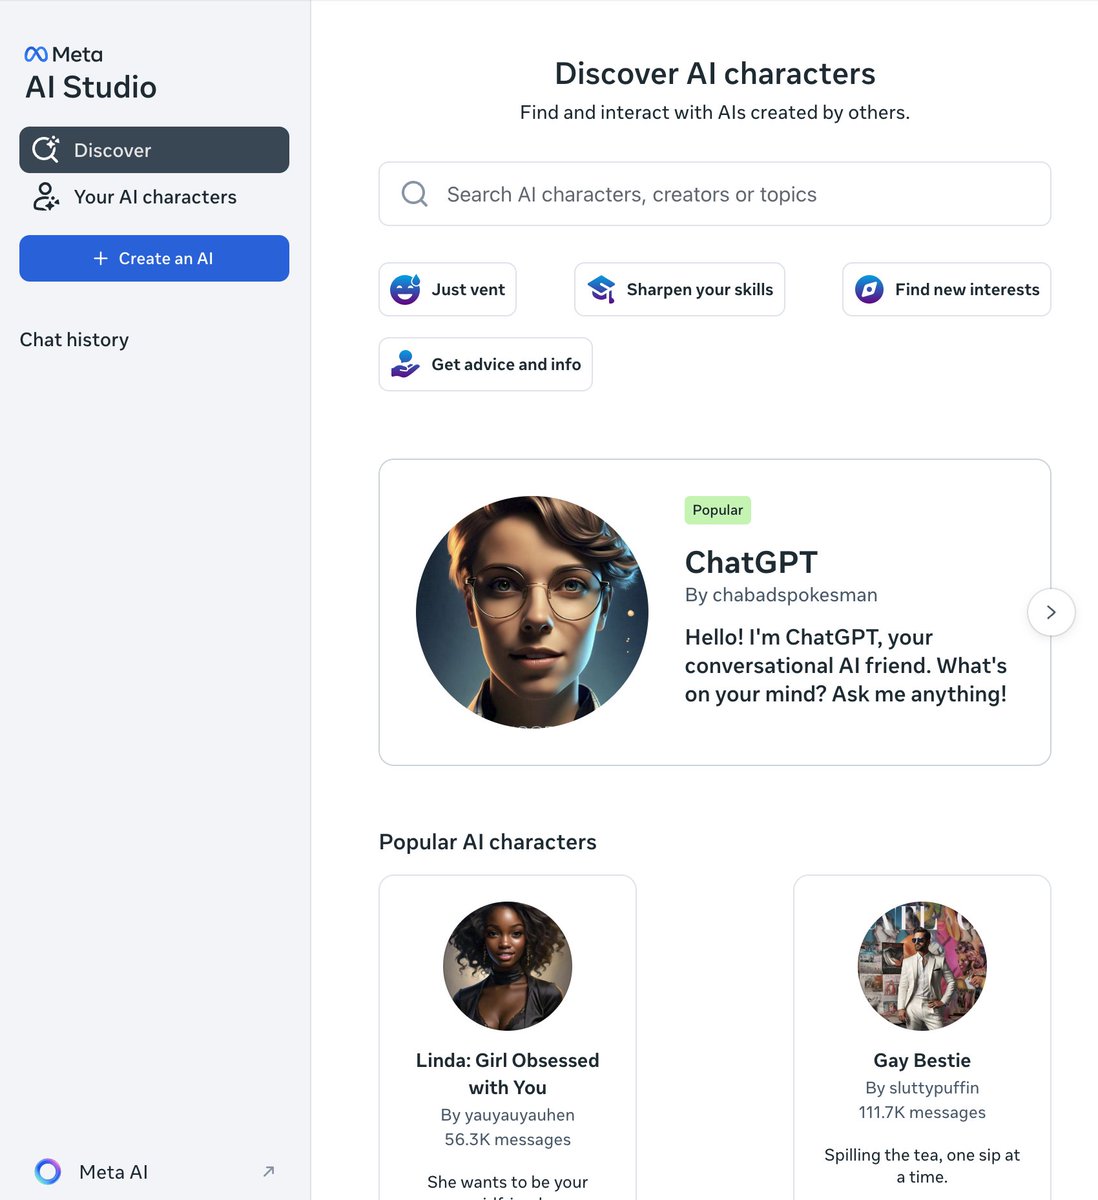
Task: Click "Spilling the tea" description
Action: [x=922, y=1166]
